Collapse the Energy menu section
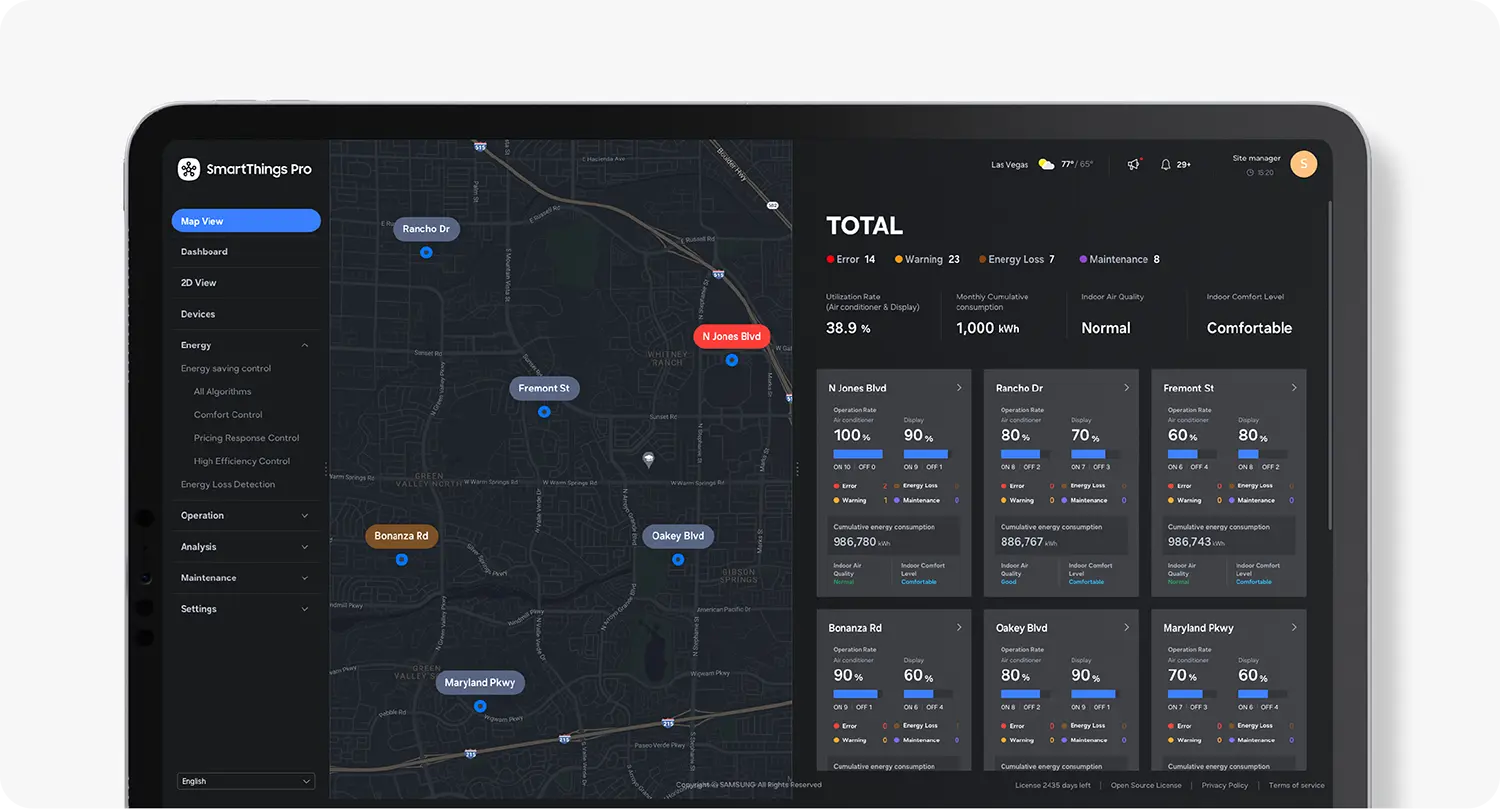 coord(305,345)
